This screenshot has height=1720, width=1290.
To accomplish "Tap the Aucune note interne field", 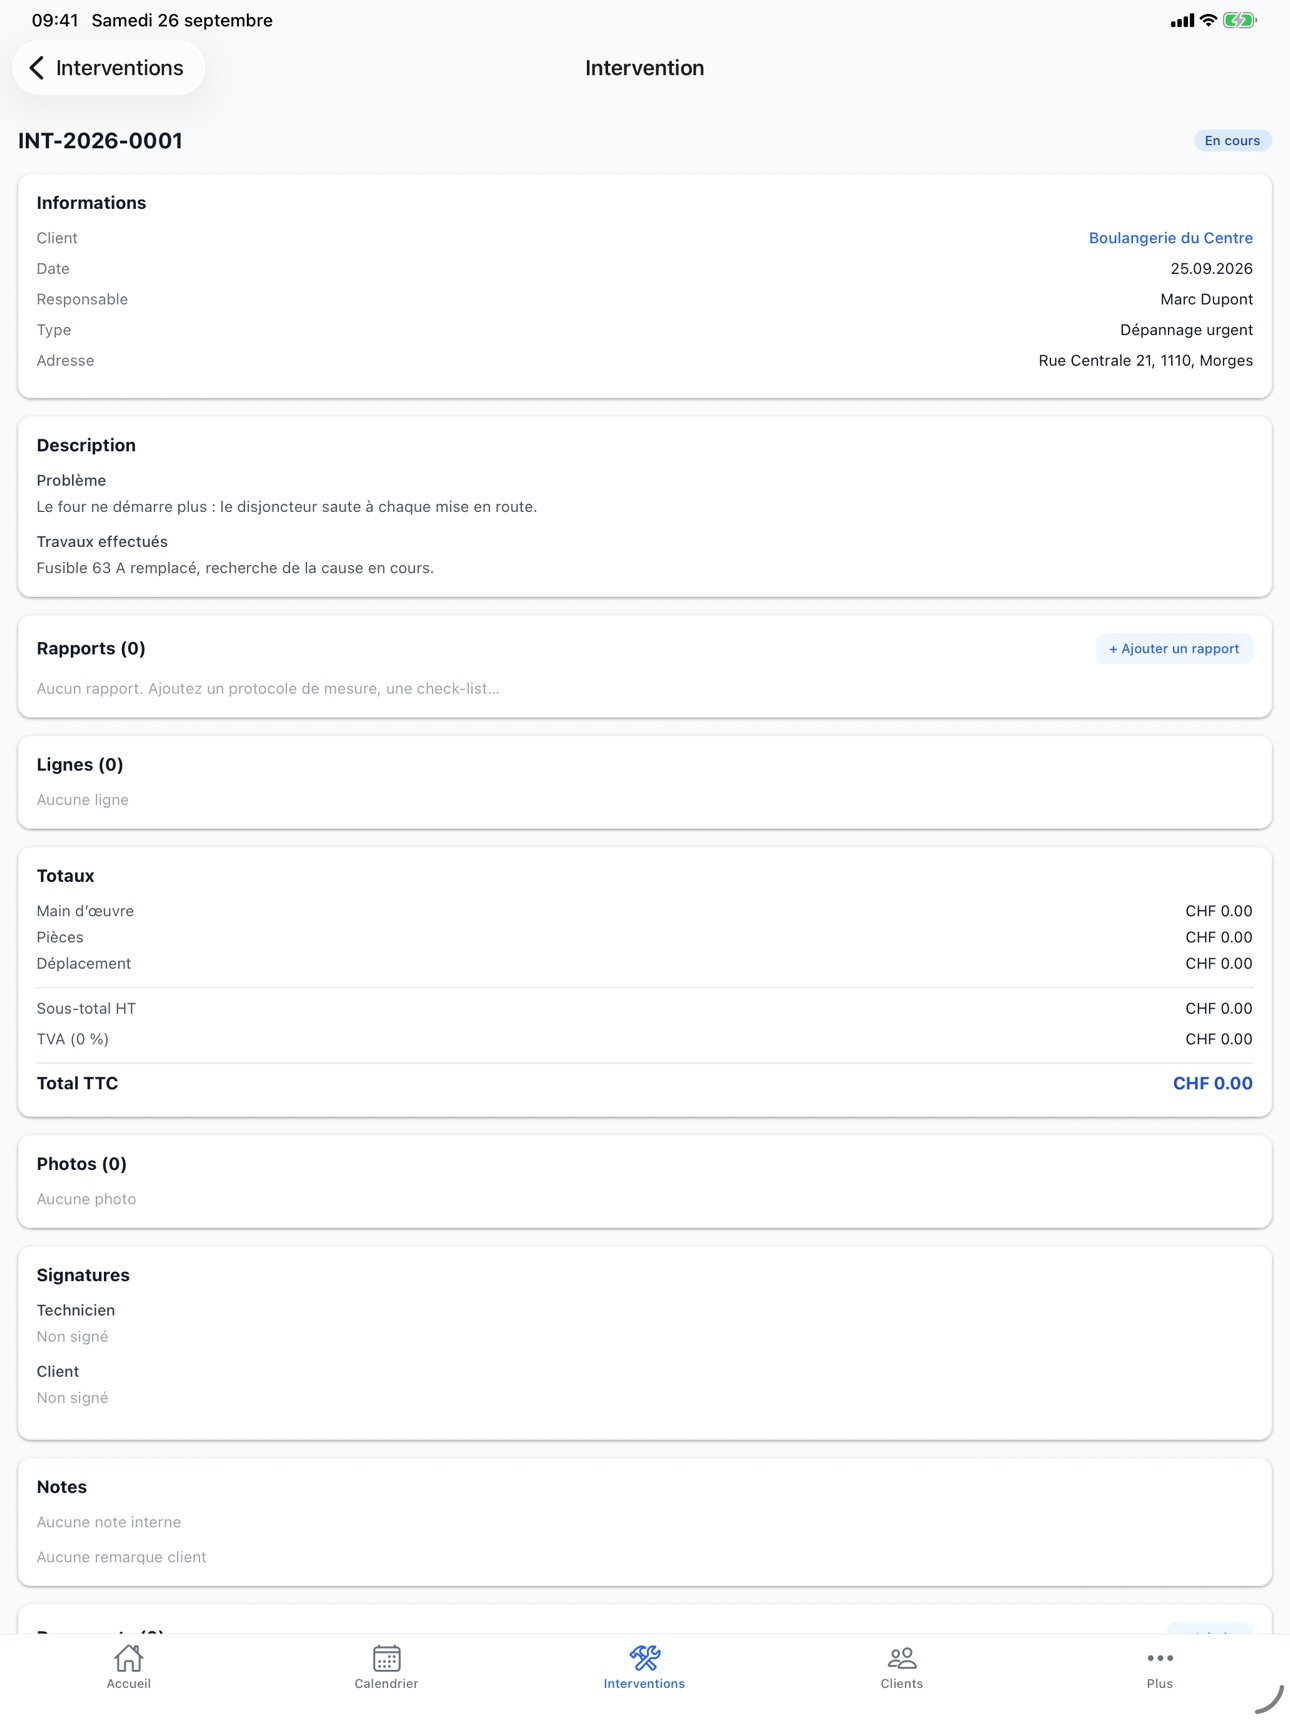I will (109, 1522).
